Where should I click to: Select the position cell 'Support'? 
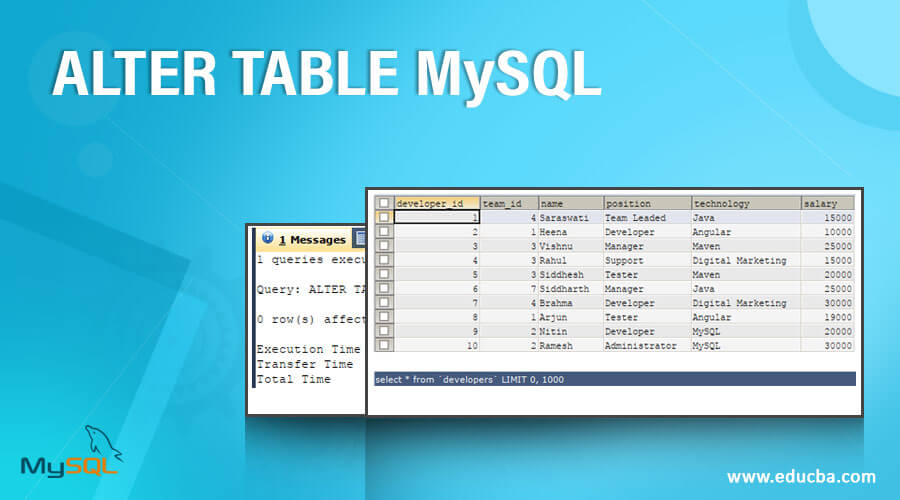647,260
